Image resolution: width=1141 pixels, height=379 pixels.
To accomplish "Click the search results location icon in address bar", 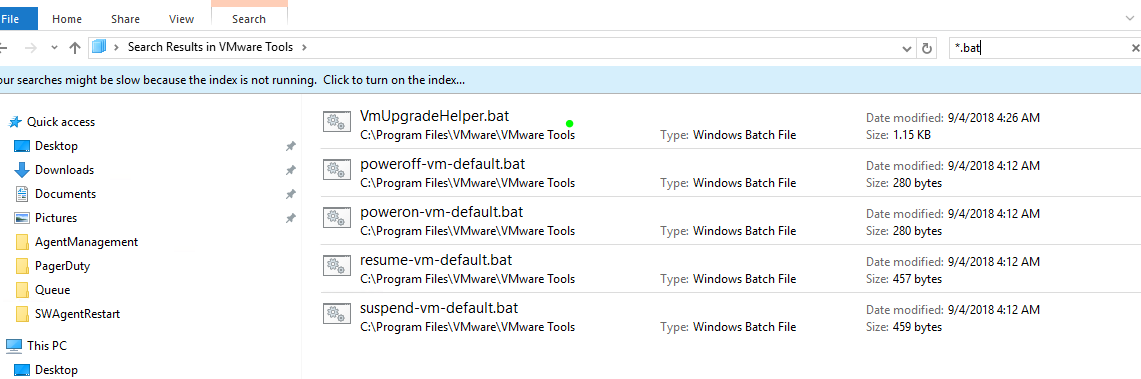I will click(100, 47).
